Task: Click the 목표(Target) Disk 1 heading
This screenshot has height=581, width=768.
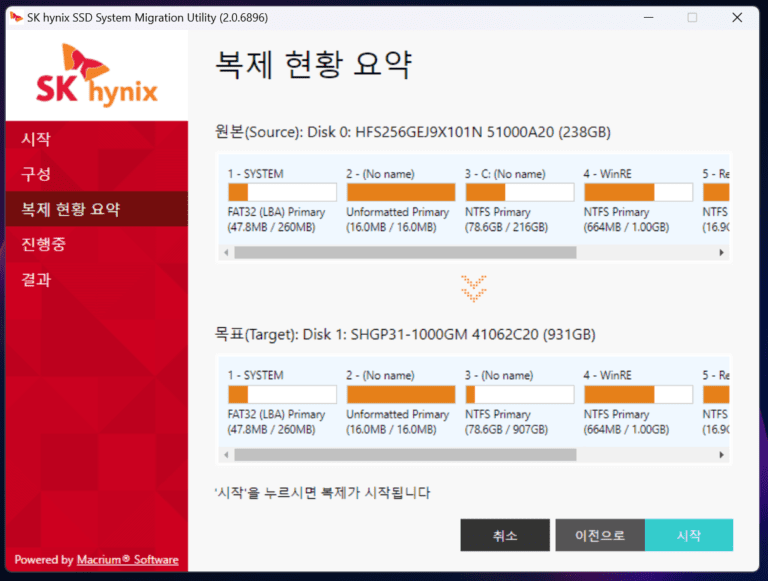Action: pyautogui.click(x=405, y=335)
